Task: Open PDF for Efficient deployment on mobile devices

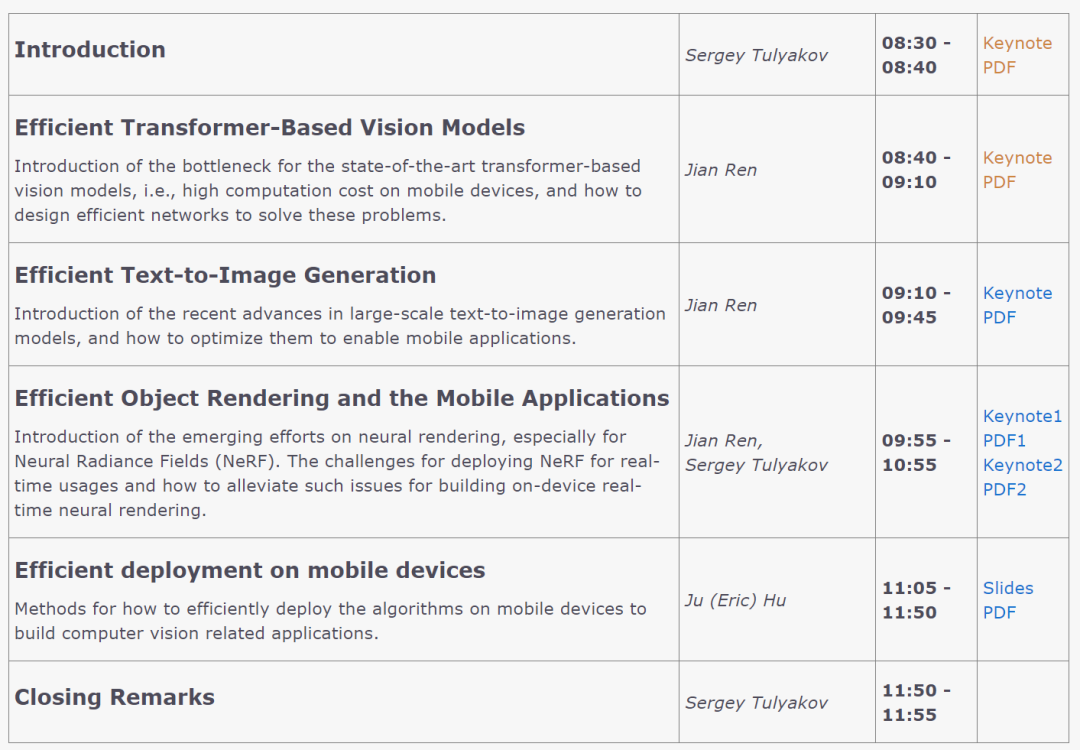Action: 999,612
